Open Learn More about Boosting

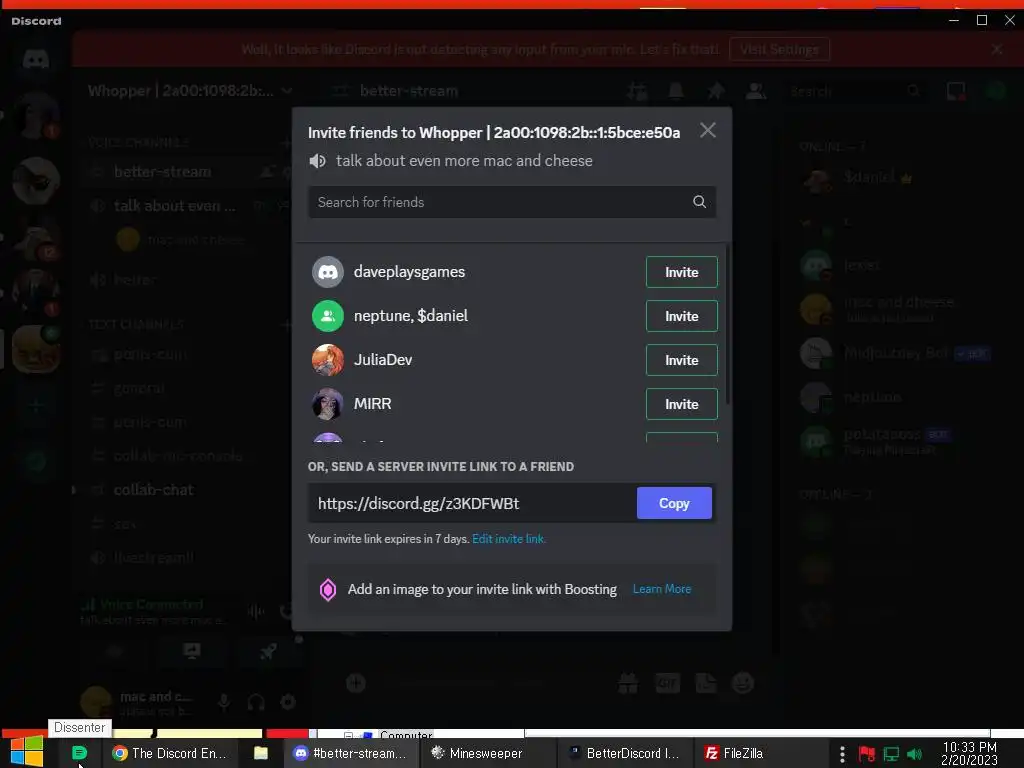point(662,589)
